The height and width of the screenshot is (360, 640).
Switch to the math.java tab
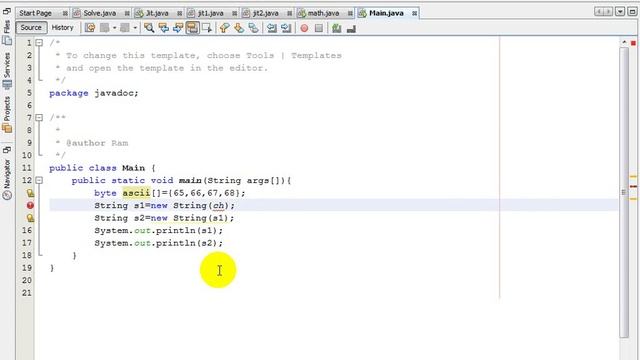(323, 13)
